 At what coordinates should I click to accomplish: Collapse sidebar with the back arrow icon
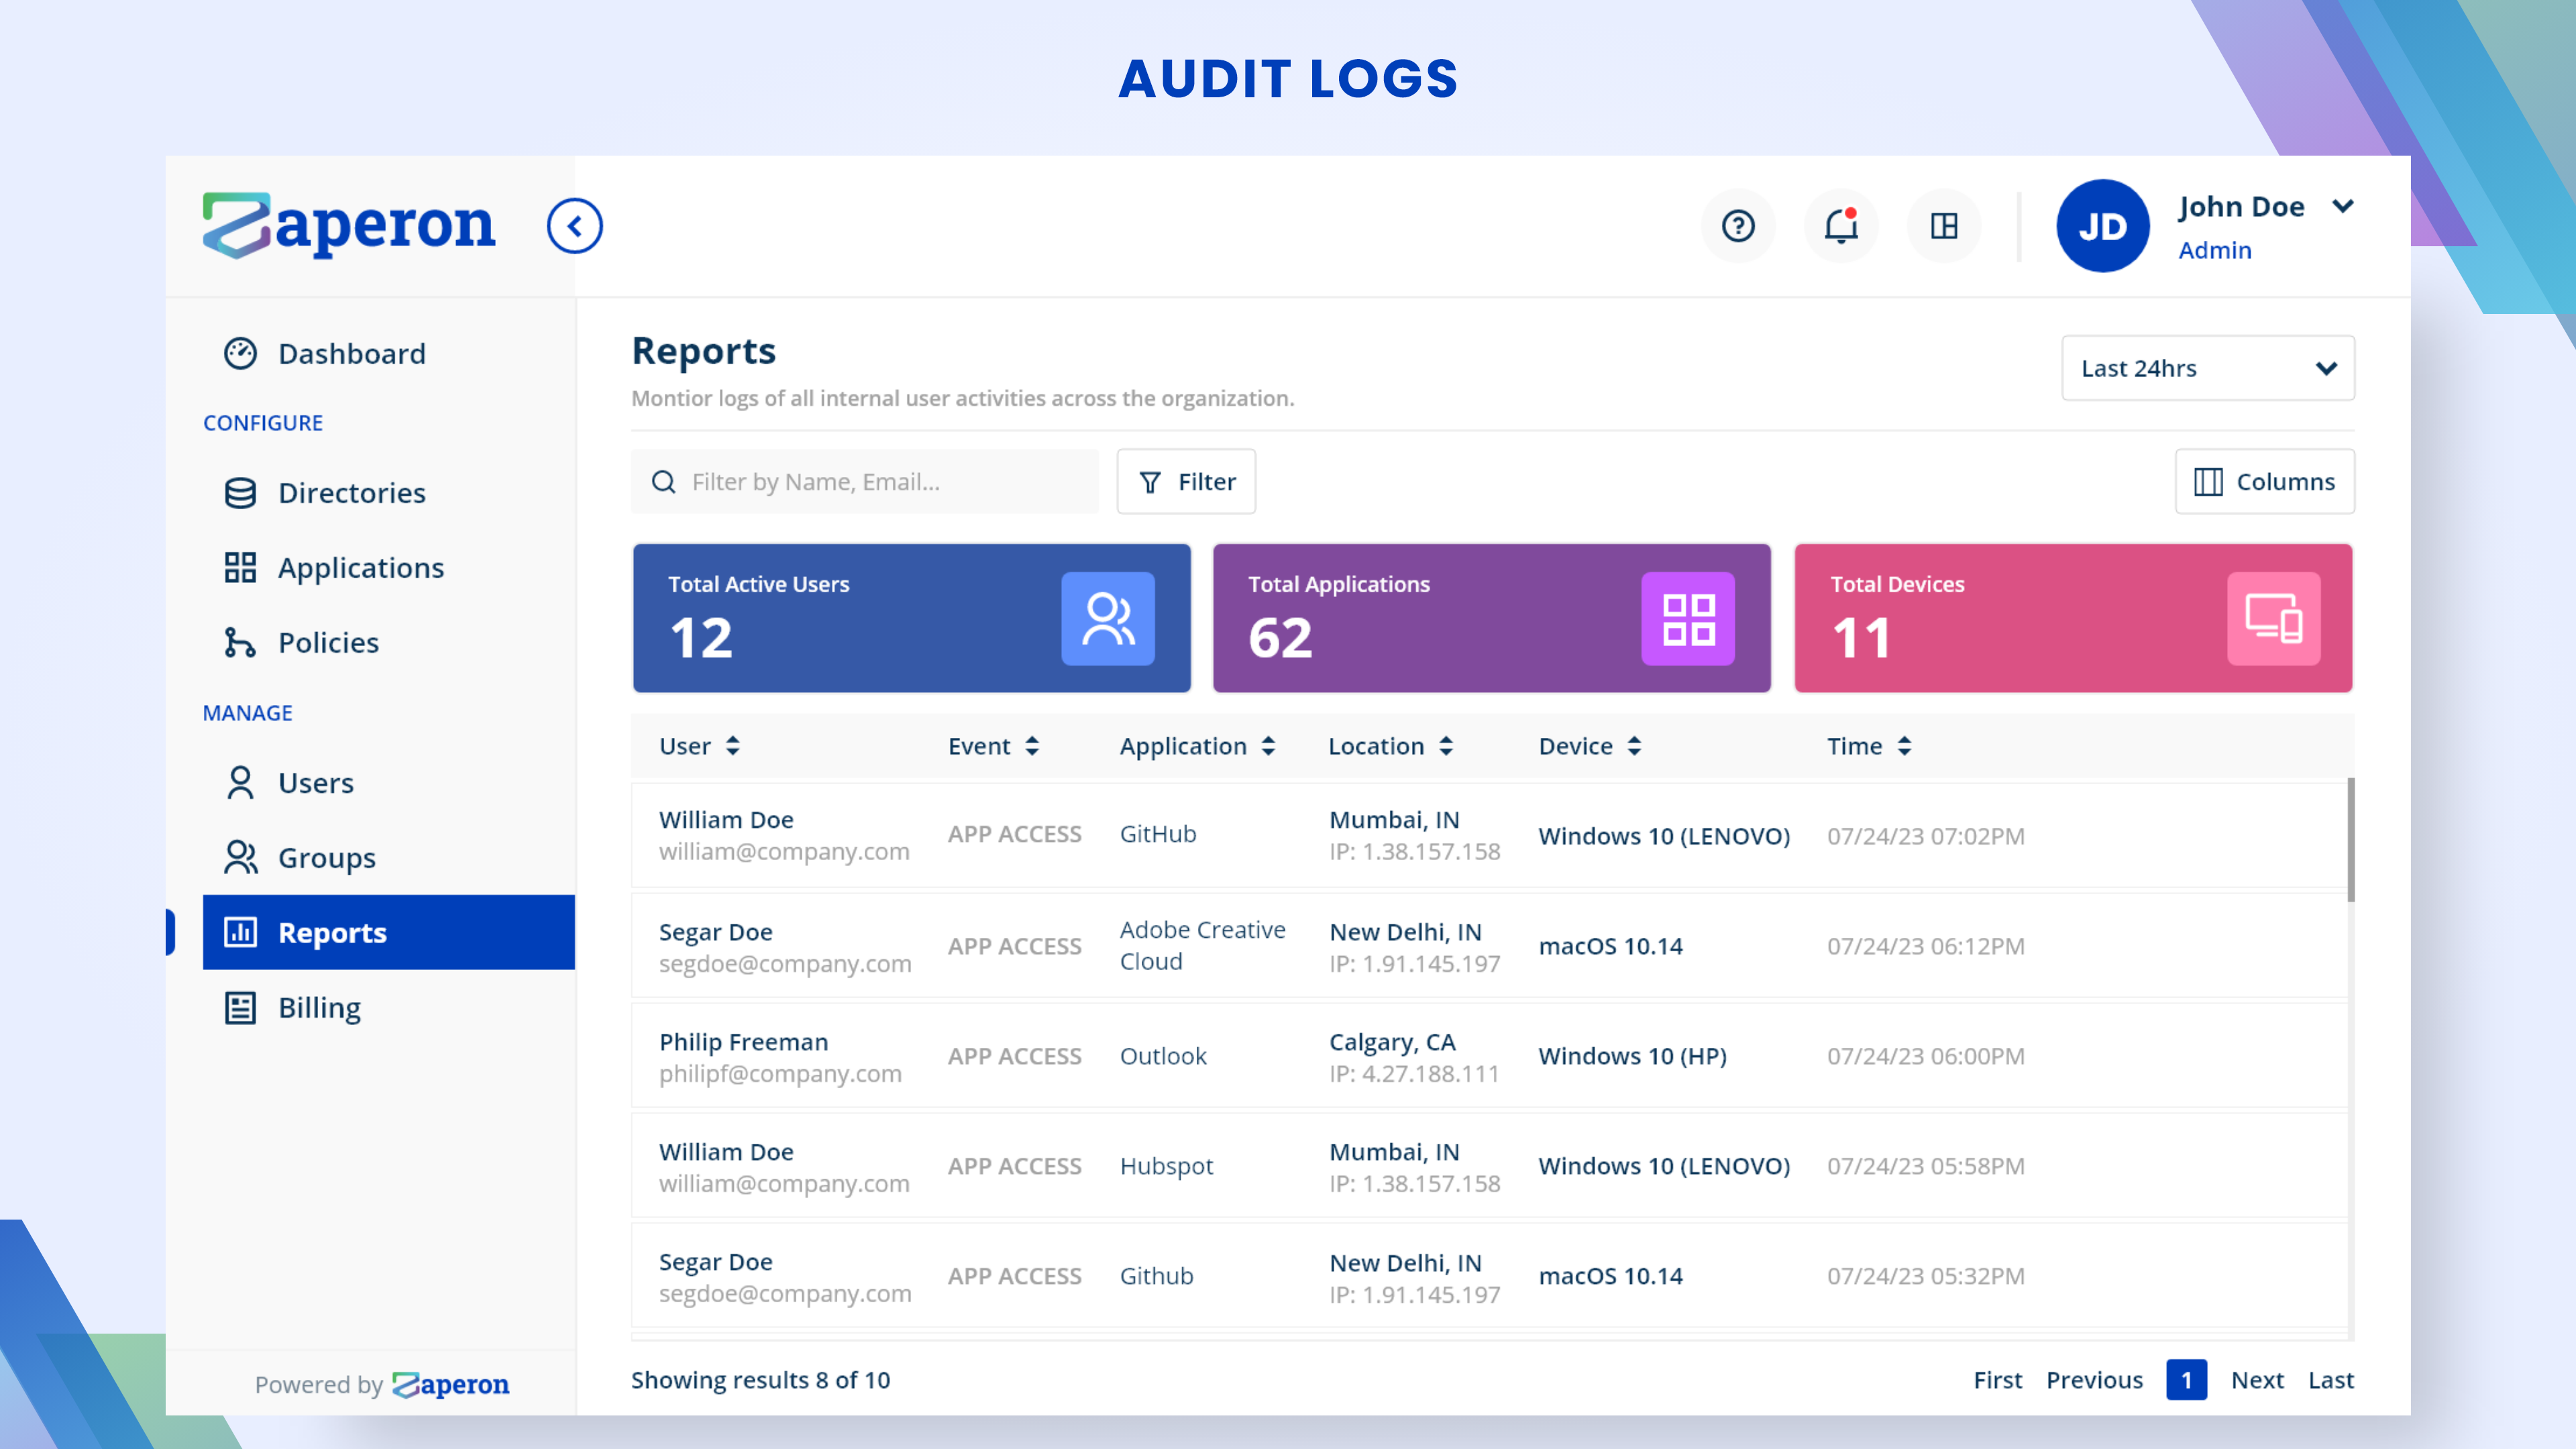(574, 226)
